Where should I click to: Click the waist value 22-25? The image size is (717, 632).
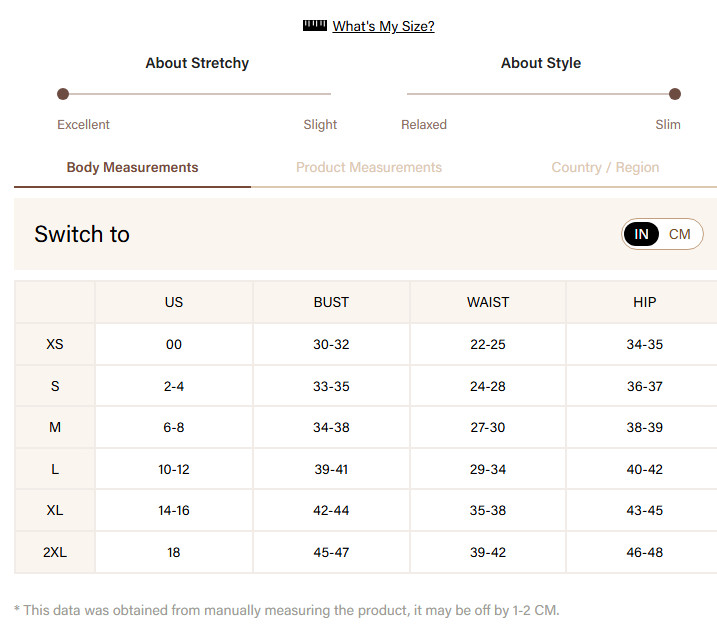point(488,344)
